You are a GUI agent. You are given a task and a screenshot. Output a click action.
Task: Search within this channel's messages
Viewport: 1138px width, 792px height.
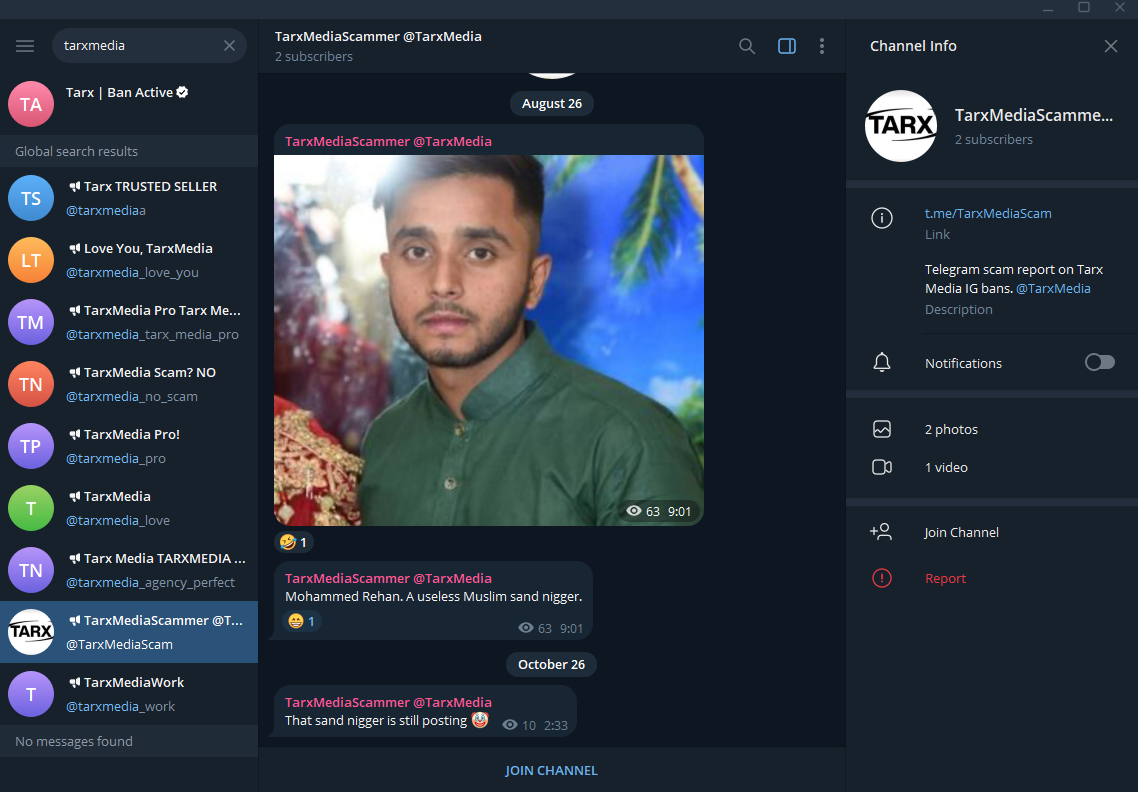pos(747,46)
